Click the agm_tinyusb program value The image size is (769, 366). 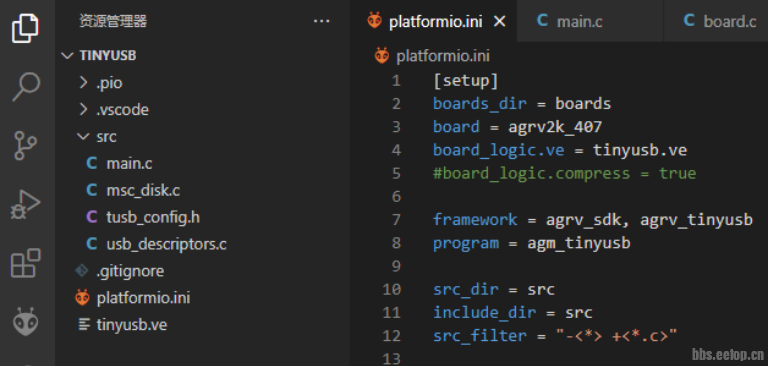coord(579,243)
